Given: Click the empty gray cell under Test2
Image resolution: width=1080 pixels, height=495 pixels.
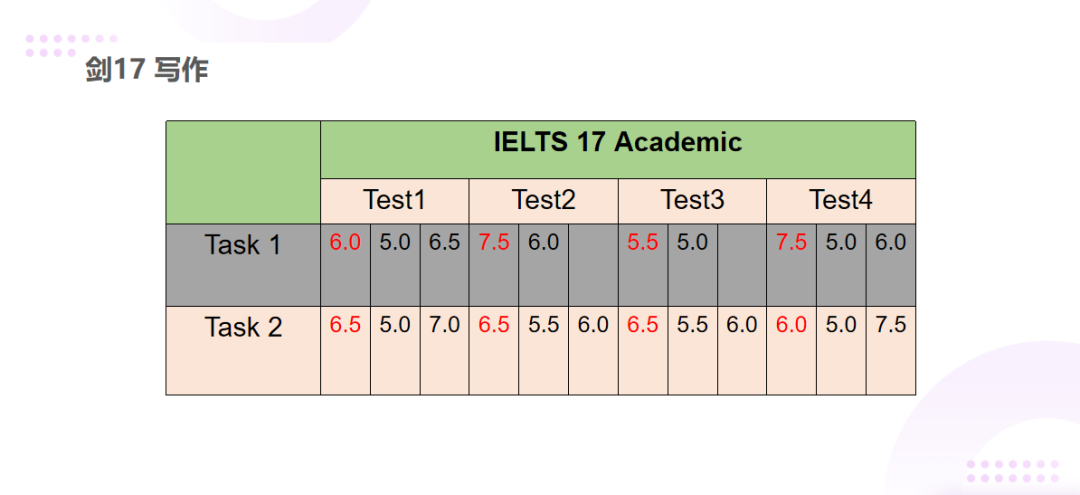Looking at the screenshot, I should pos(593,264).
